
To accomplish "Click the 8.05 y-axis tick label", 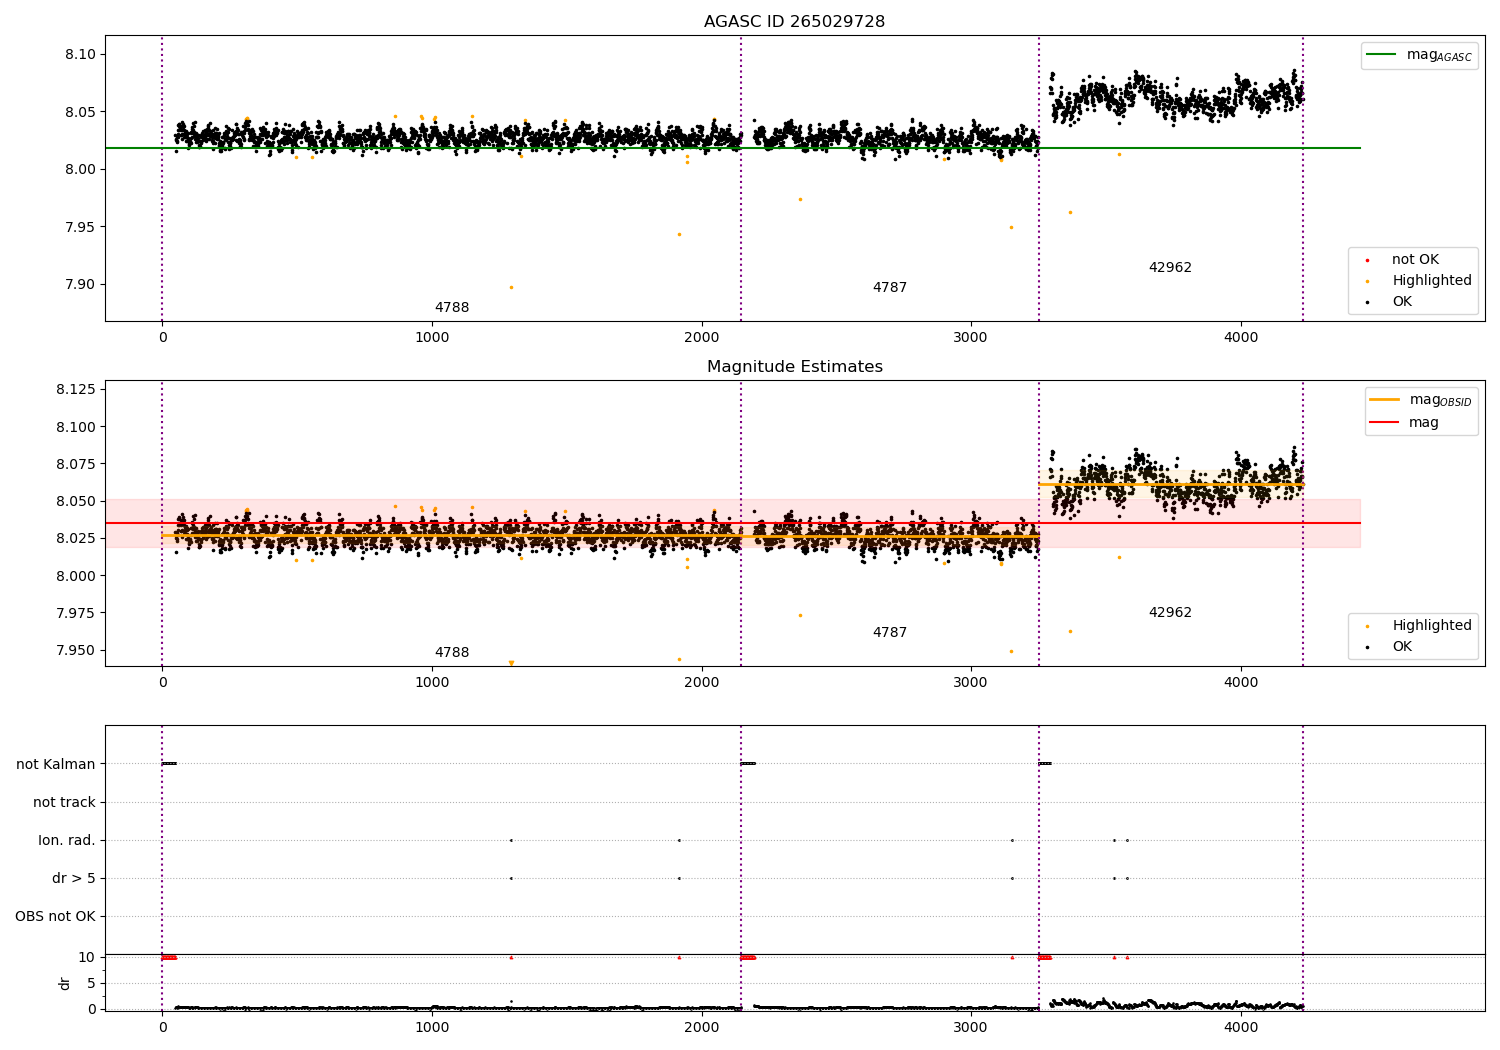I will tap(81, 112).
